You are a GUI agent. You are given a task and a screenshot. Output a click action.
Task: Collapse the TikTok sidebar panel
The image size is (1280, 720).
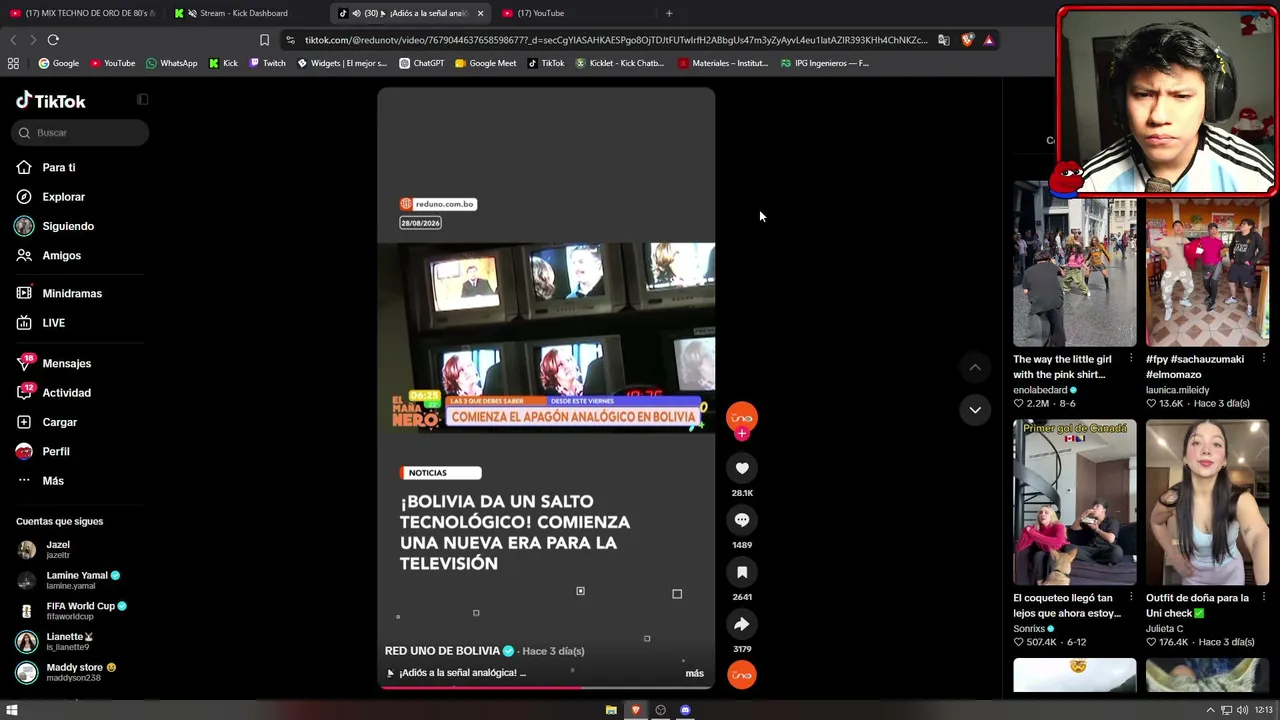tap(142, 100)
